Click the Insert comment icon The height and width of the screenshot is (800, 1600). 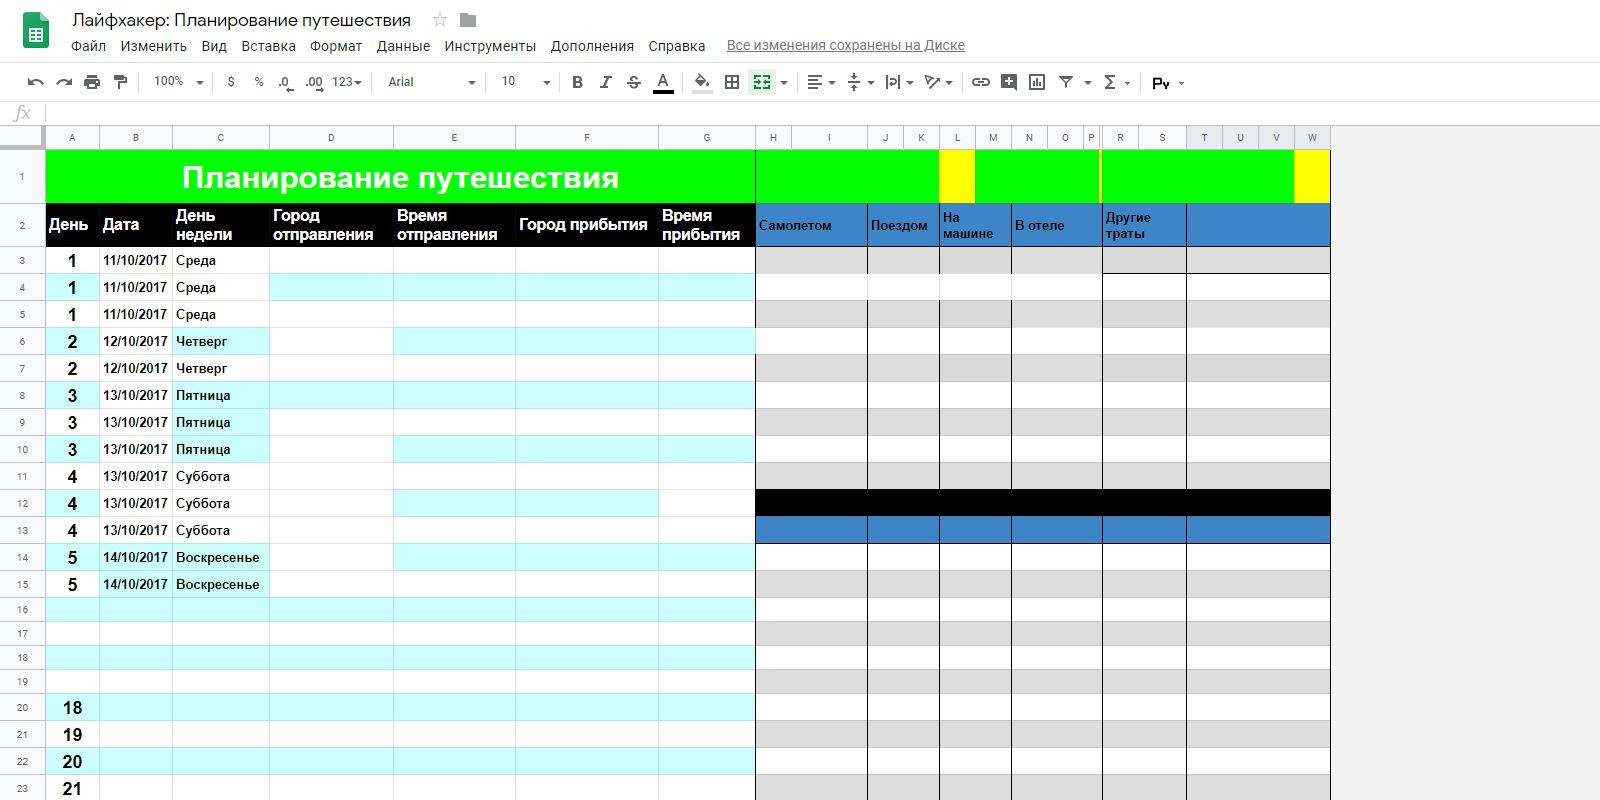click(1009, 82)
